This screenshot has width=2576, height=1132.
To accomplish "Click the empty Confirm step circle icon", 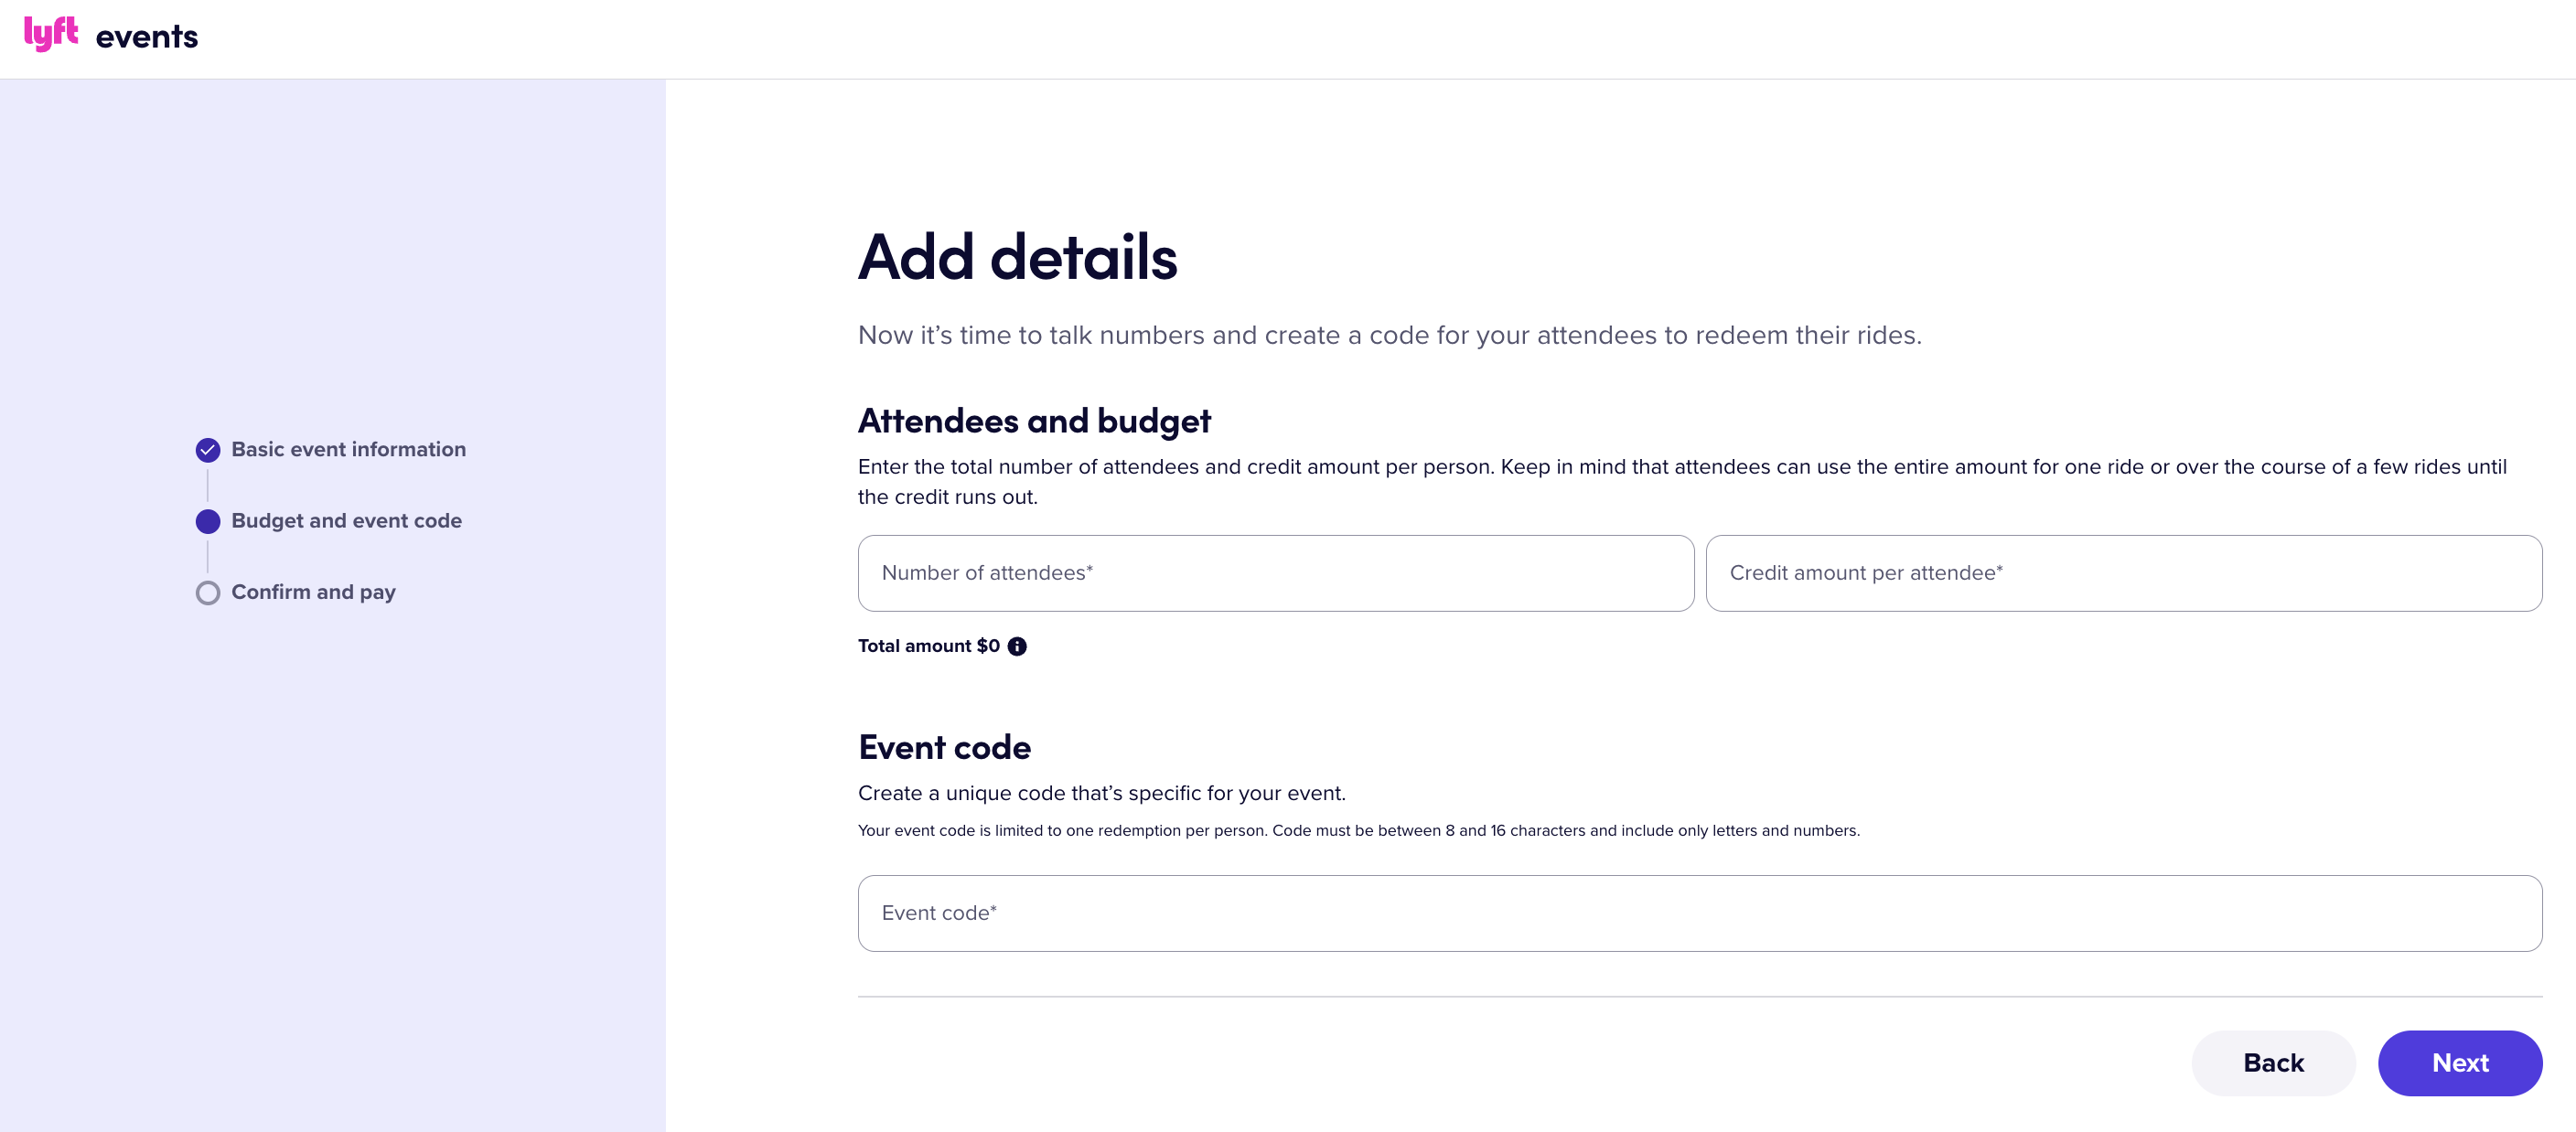I will 208,593.
